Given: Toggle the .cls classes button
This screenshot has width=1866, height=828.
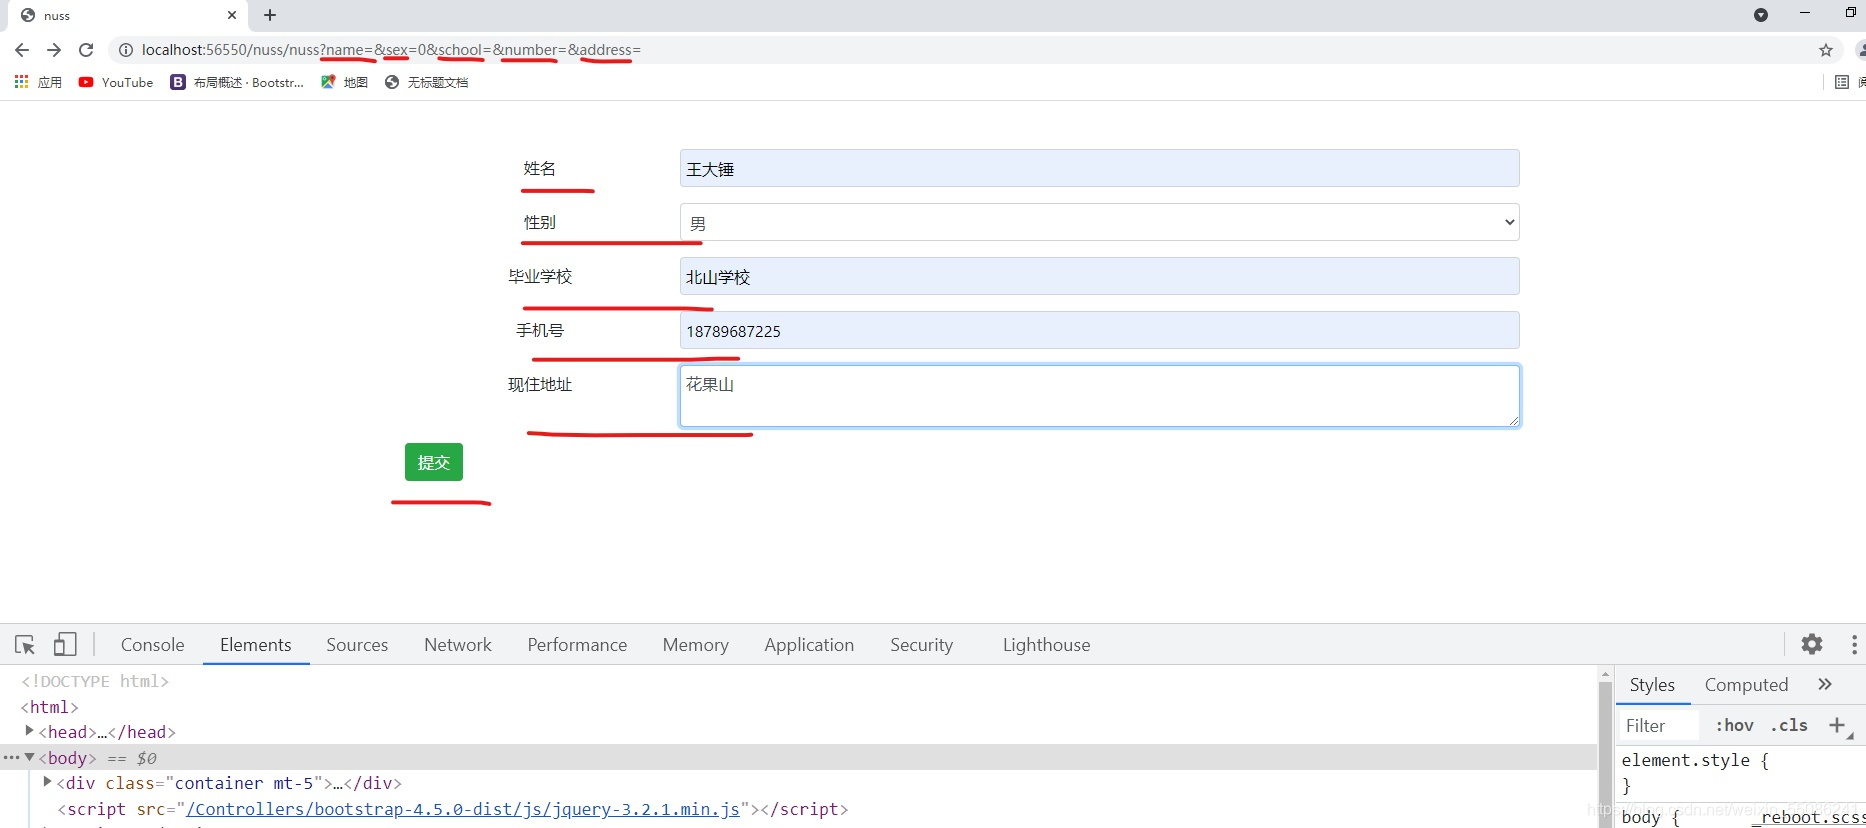Looking at the screenshot, I should (1788, 726).
